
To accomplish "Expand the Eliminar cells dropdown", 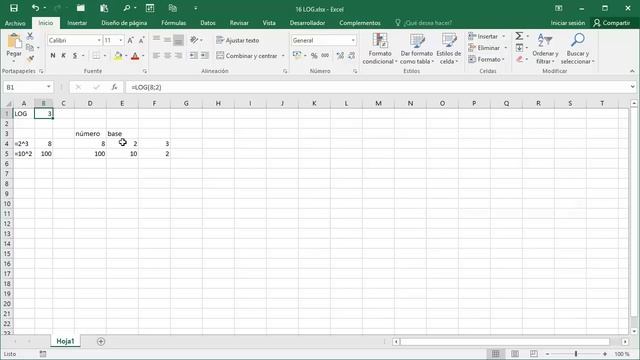I will [505, 48].
